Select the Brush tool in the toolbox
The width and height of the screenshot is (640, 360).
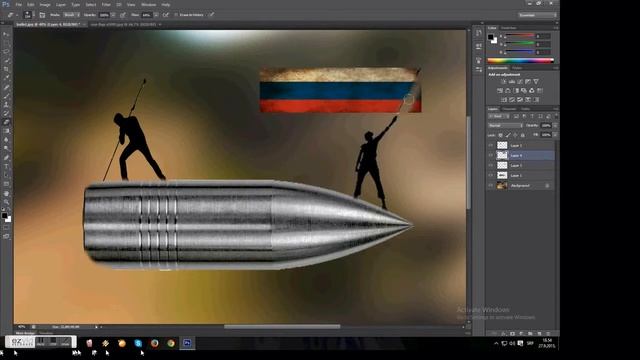coord(6,96)
